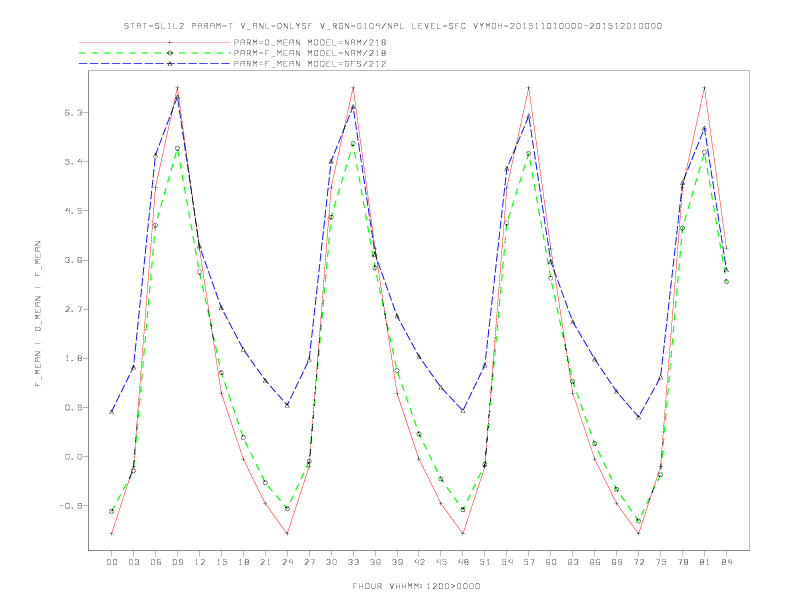Click the x-axis tick label 84
Image resolution: width=792 pixels, height=612 pixels.
(726, 562)
